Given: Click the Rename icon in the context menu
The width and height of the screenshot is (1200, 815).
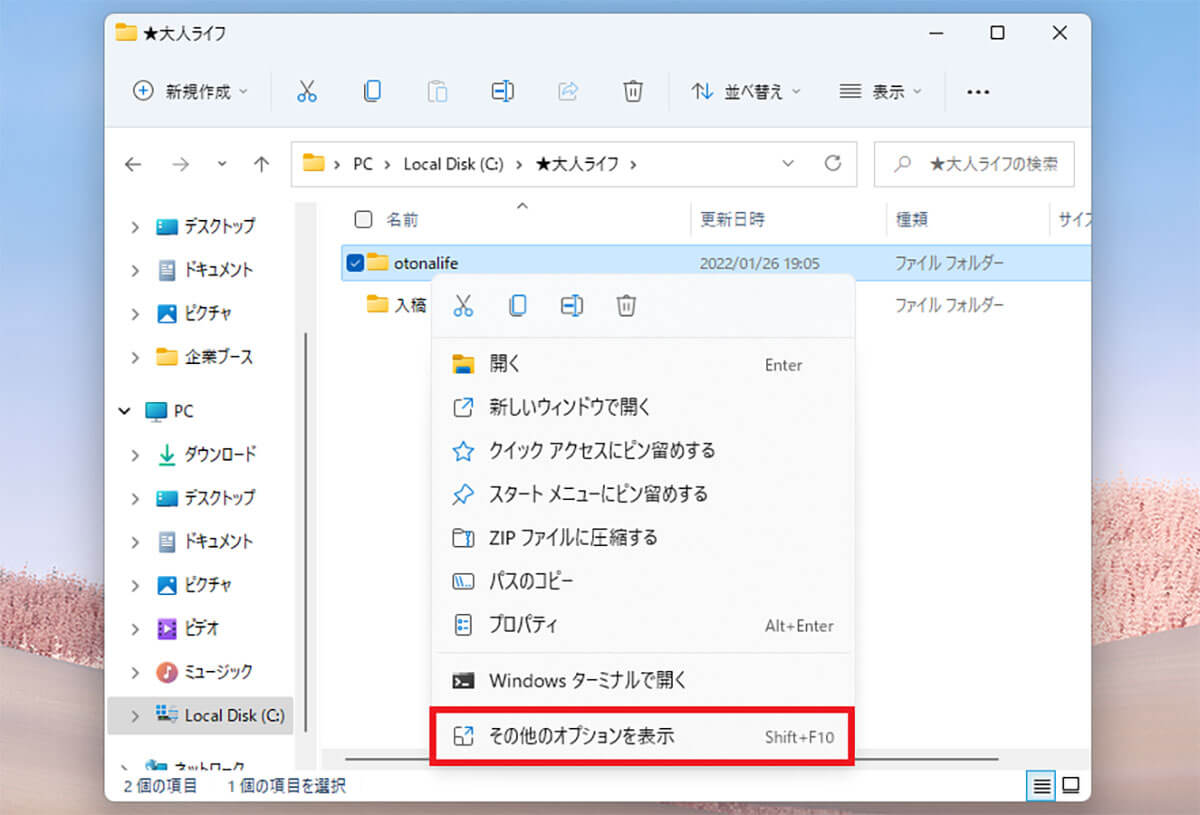Looking at the screenshot, I should pyautogui.click(x=572, y=306).
